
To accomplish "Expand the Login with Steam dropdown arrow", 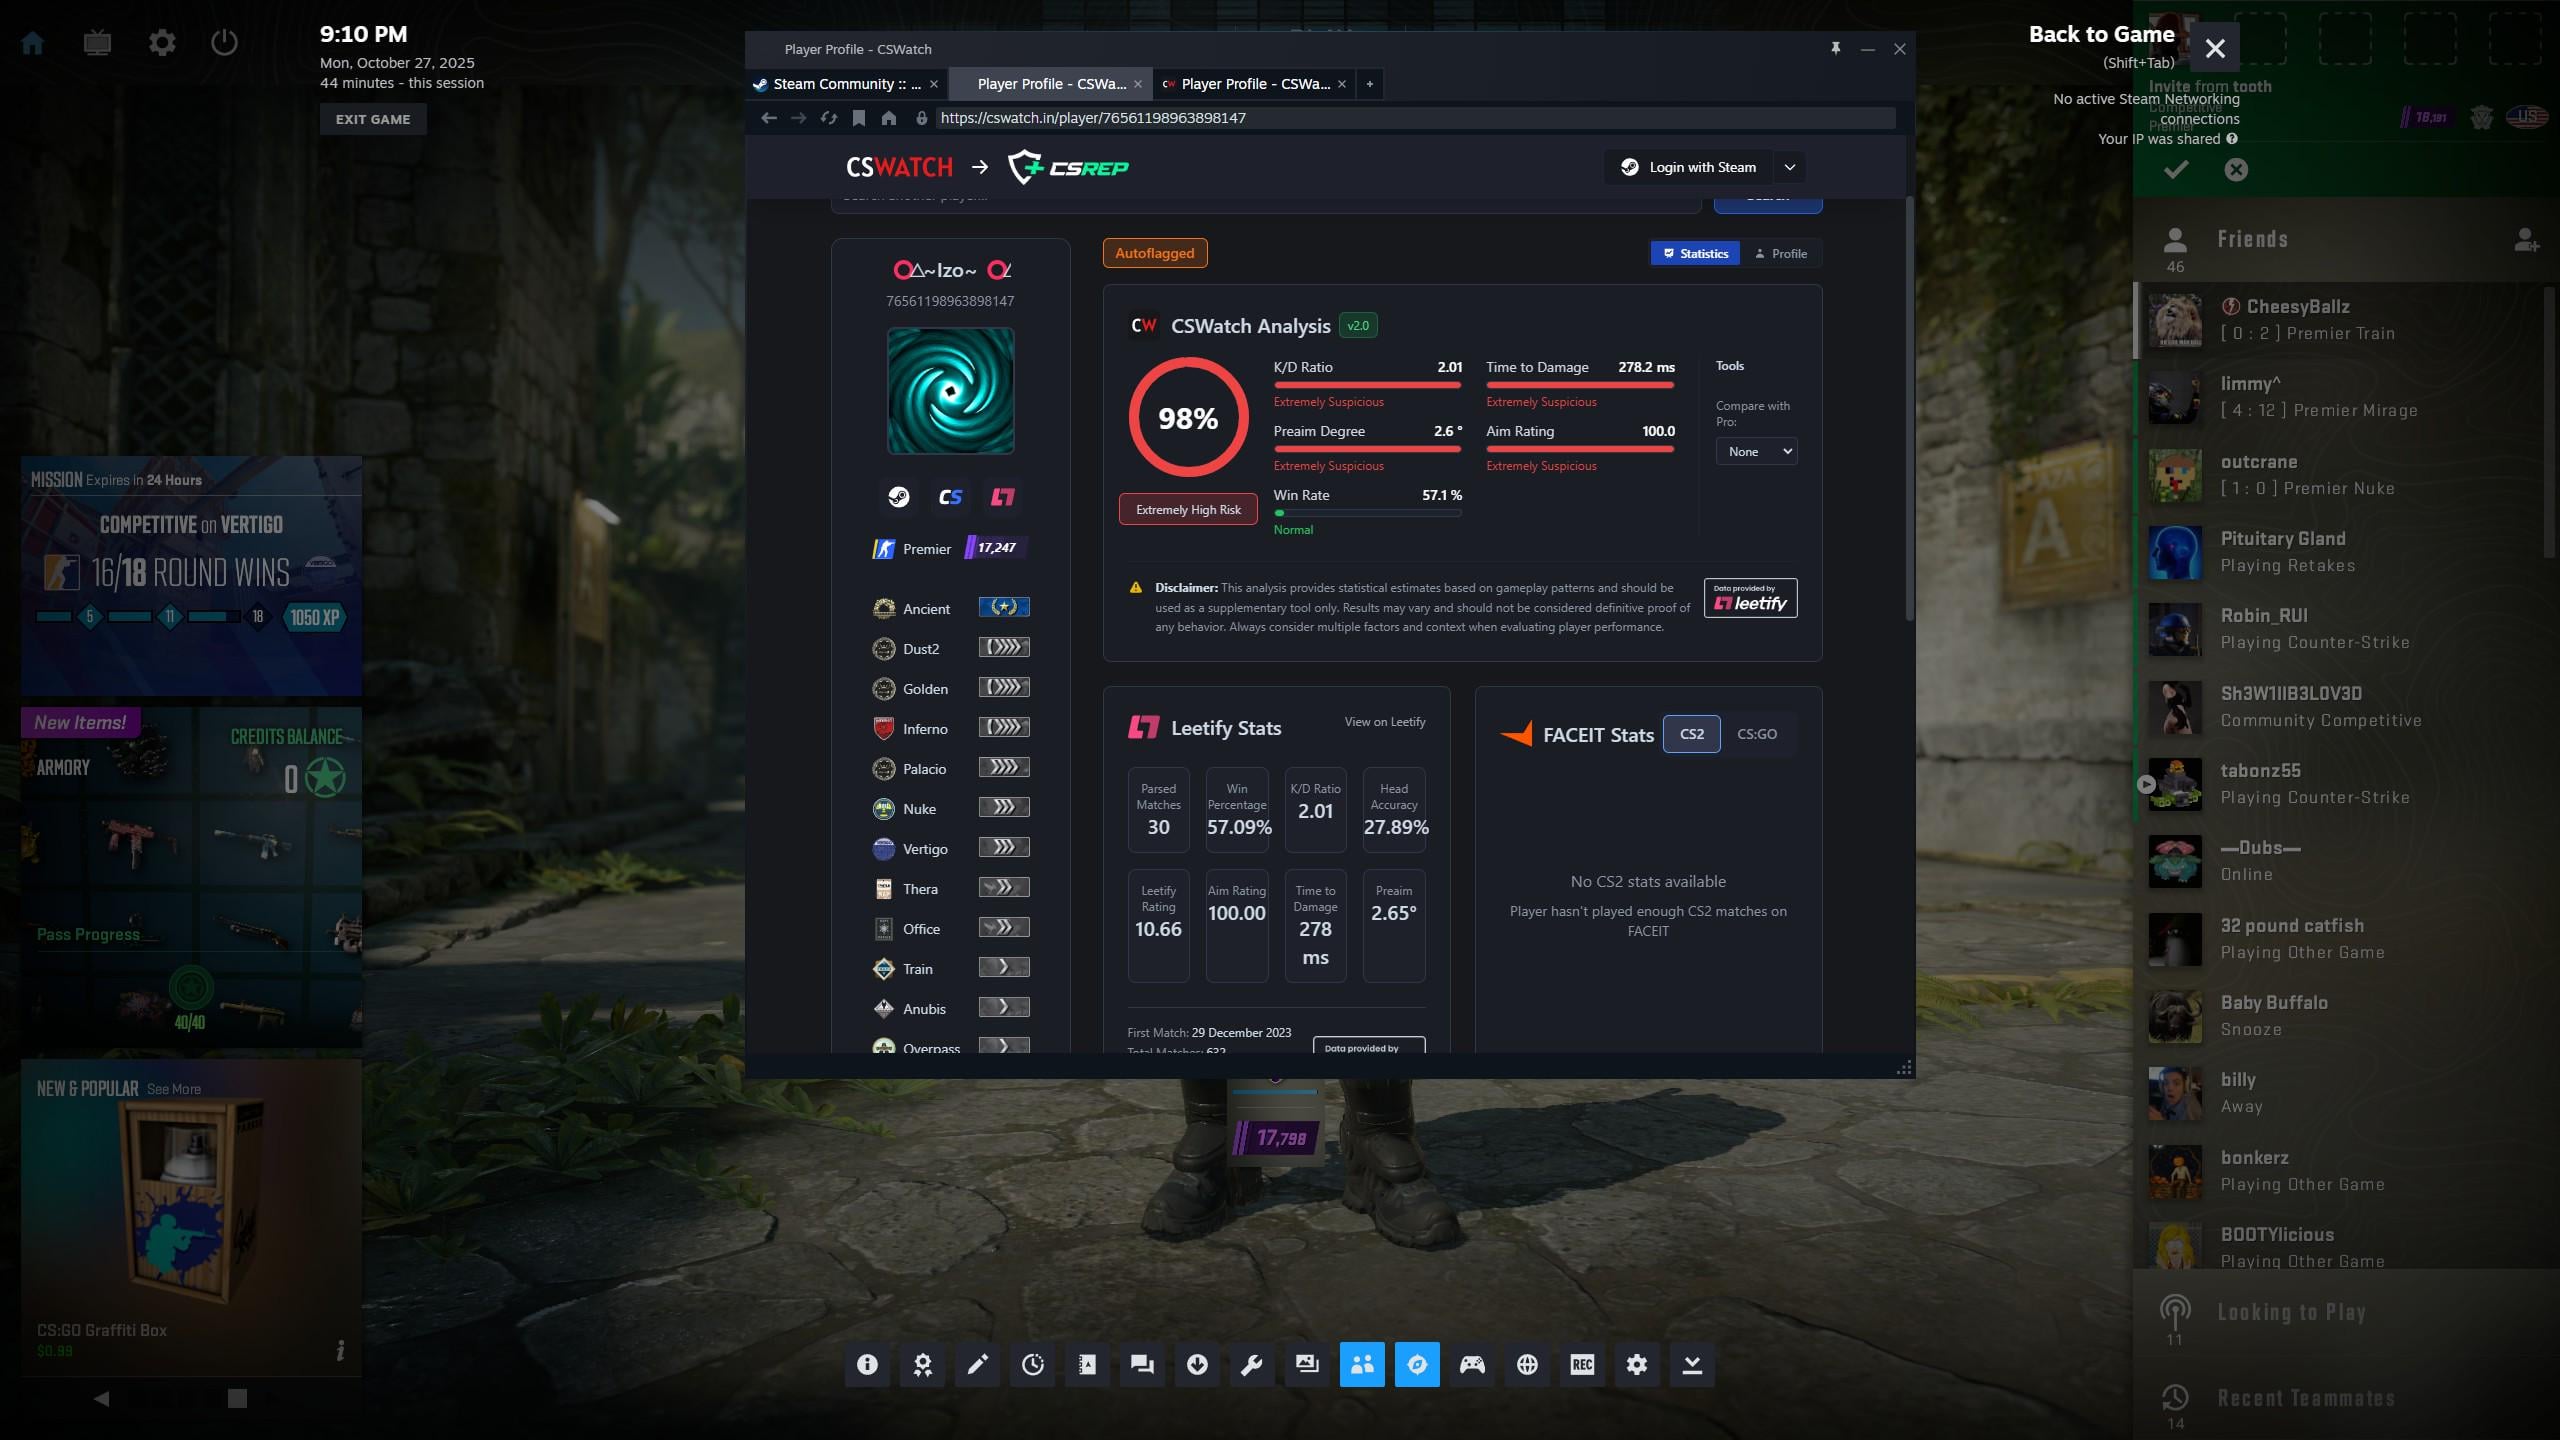I will click(1790, 168).
